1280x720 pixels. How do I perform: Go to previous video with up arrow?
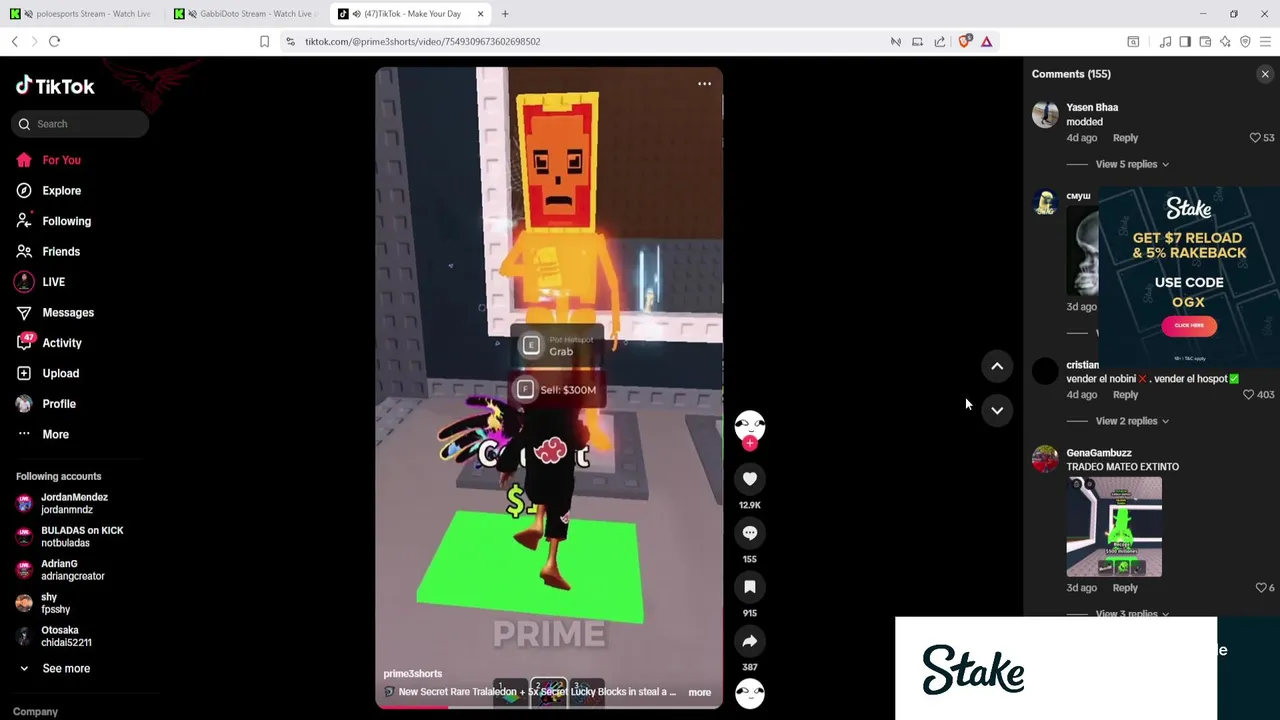[x=997, y=366]
